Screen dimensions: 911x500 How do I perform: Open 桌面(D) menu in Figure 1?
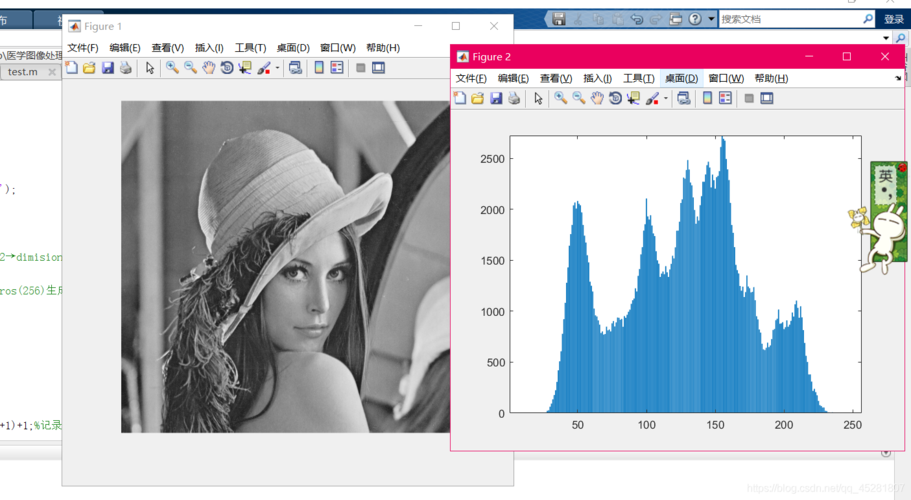tap(293, 48)
